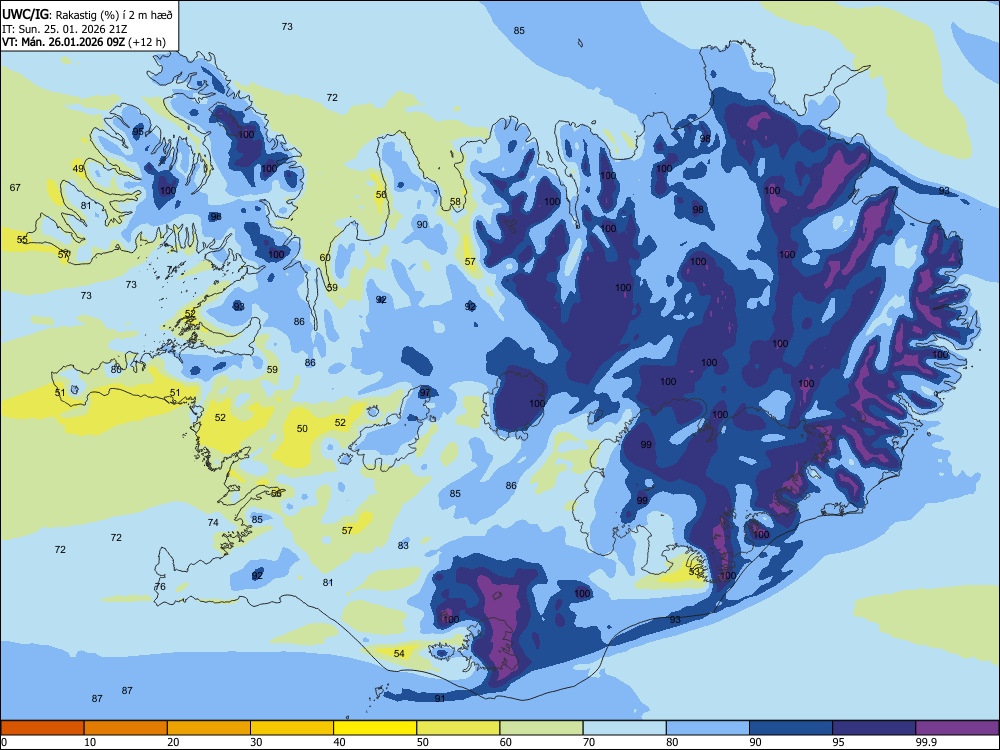Click the orange 10–20 legend swatch

coord(126,728)
